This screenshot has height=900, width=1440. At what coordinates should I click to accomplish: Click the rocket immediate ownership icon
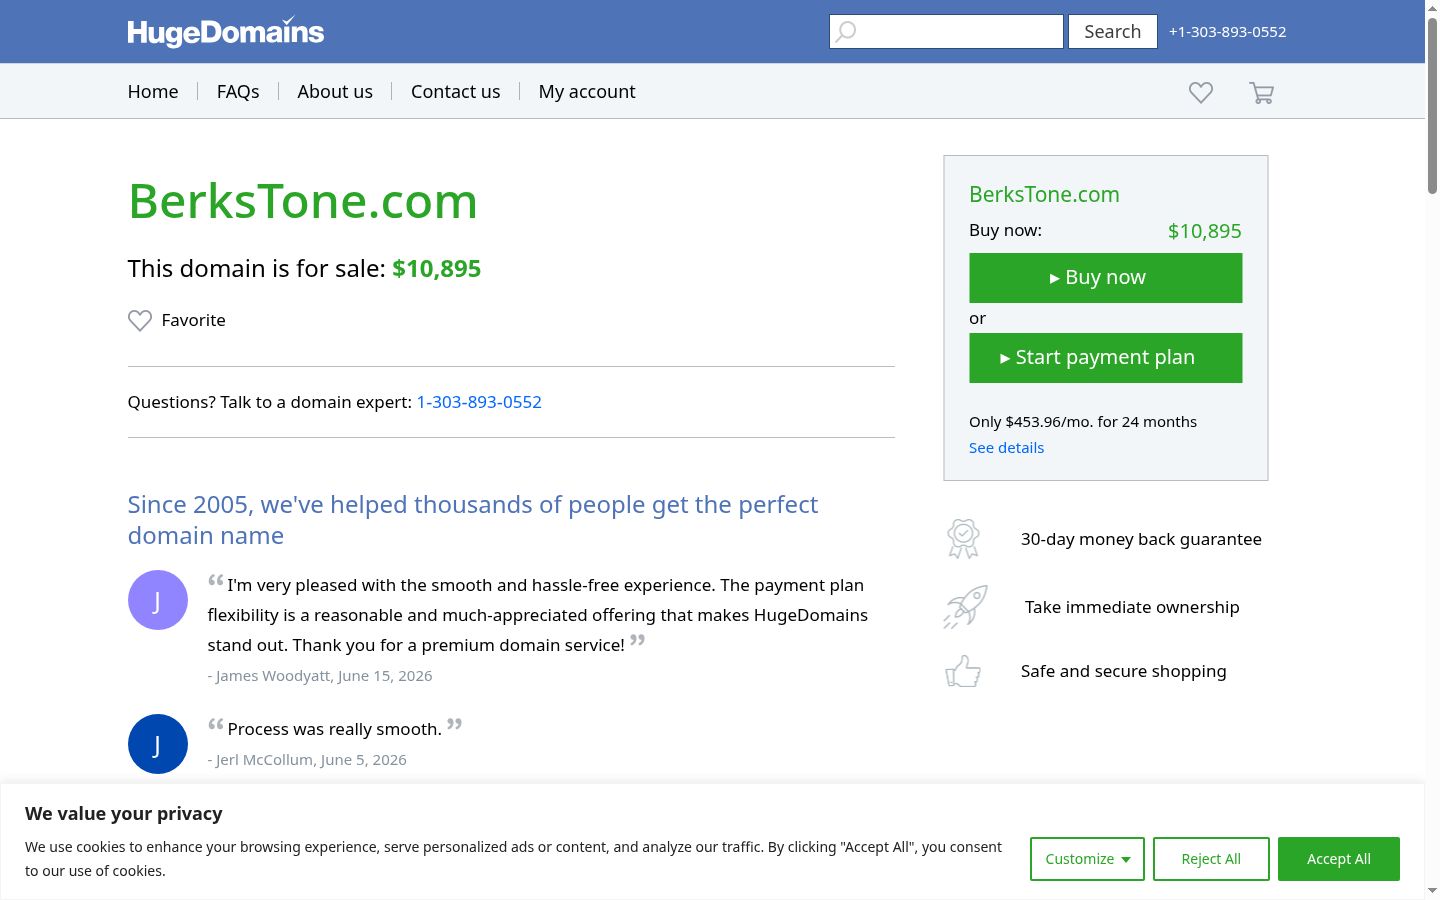tap(965, 607)
